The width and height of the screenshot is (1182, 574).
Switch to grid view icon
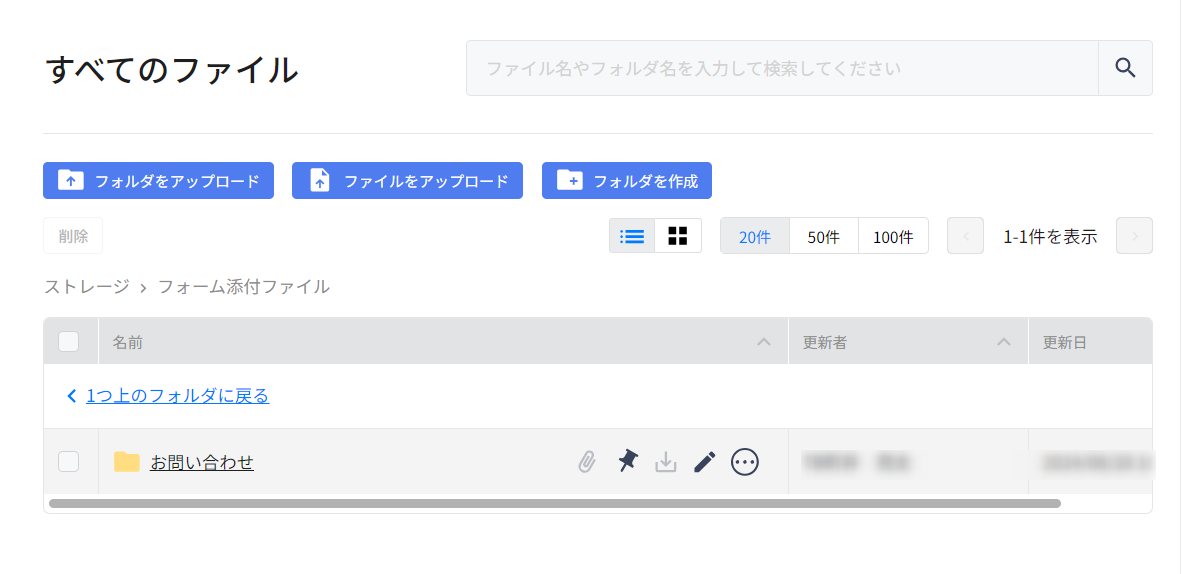point(678,236)
